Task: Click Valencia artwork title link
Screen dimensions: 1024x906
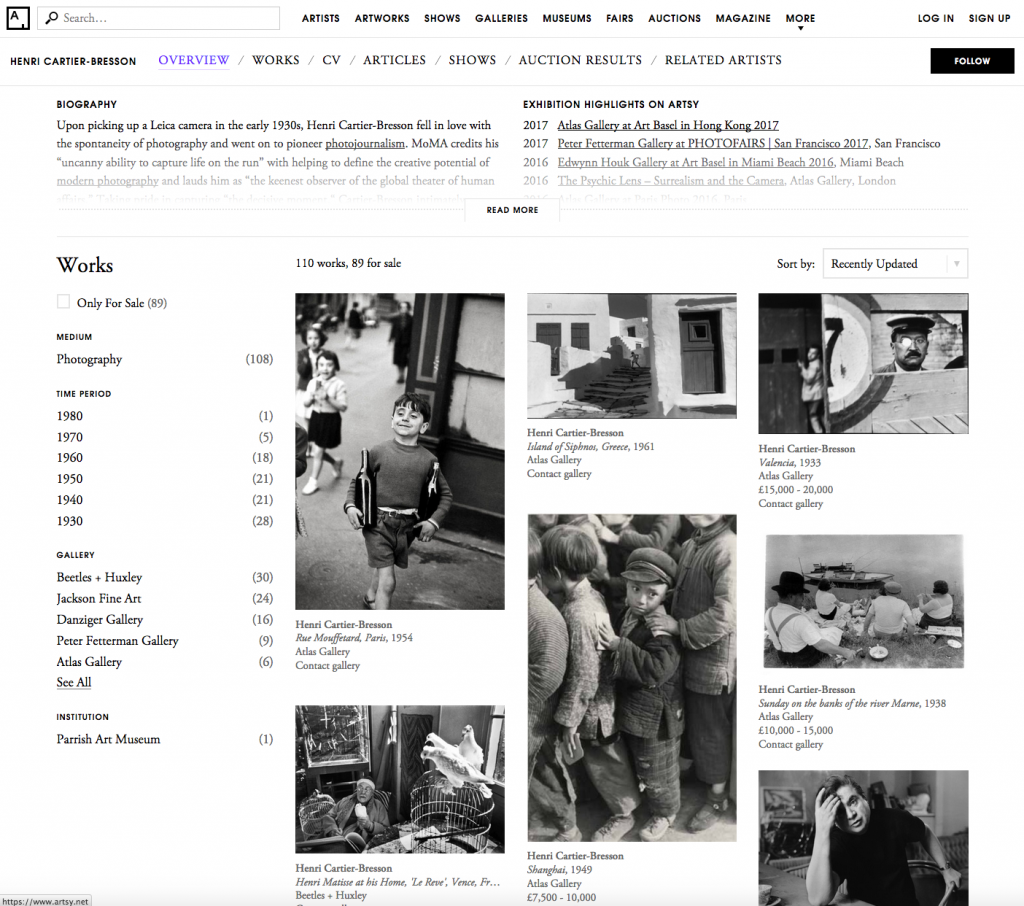Action: pyautogui.click(x=776, y=462)
